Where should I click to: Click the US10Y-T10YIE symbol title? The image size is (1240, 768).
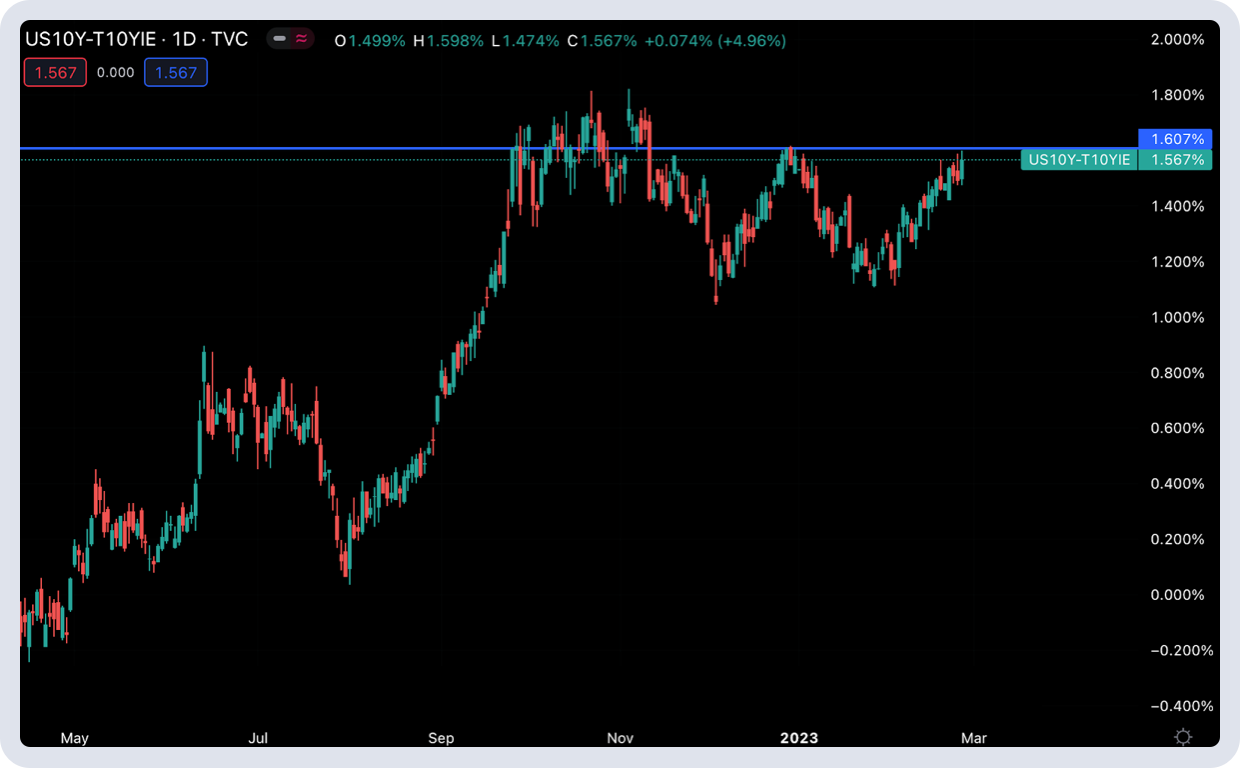coord(90,40)
